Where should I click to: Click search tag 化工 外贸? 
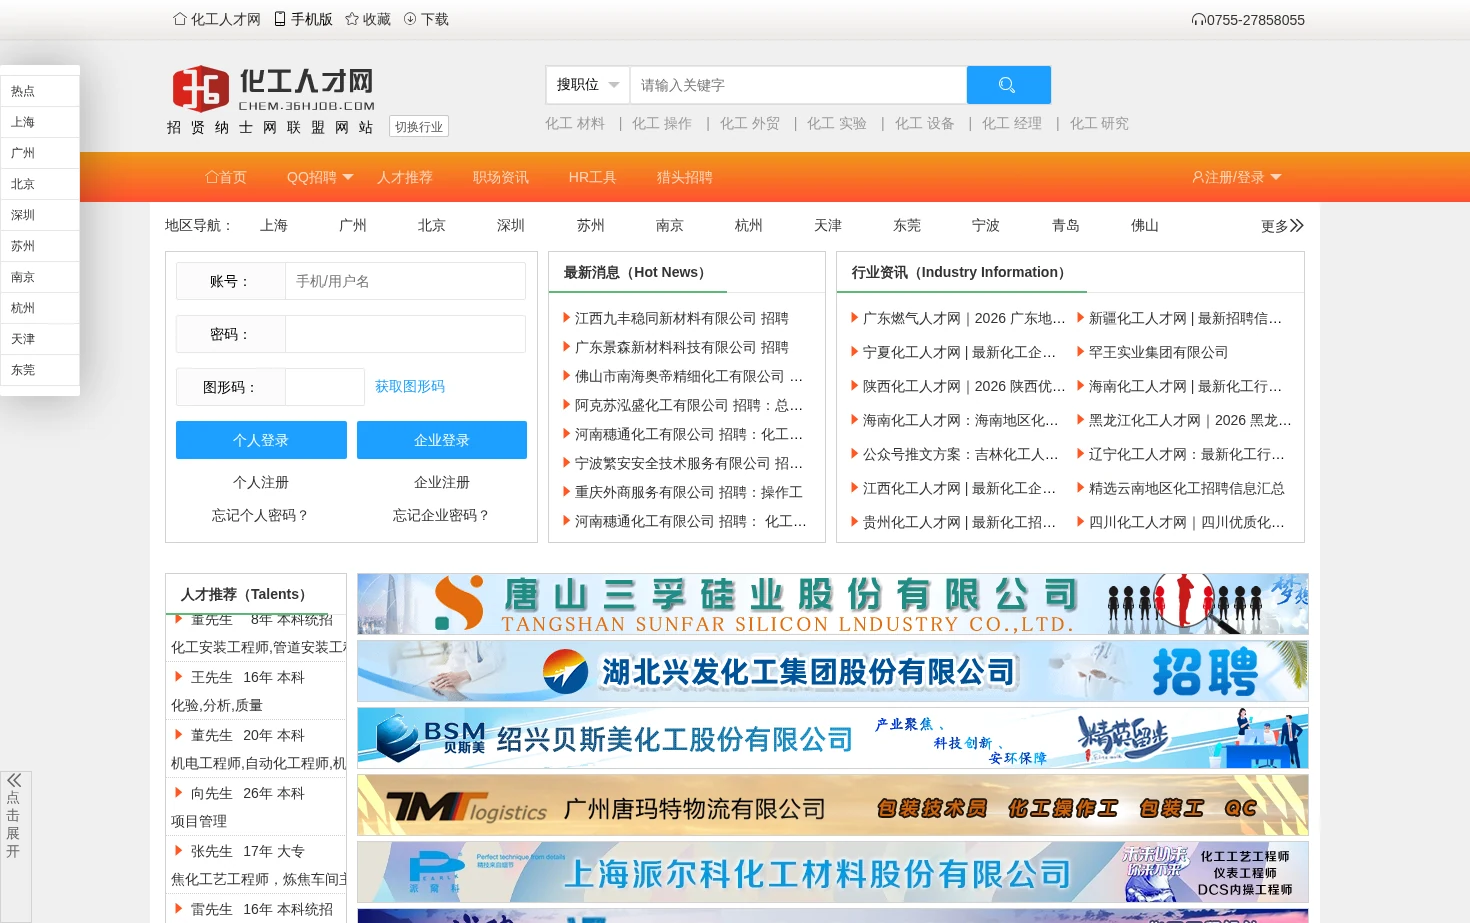750,123
